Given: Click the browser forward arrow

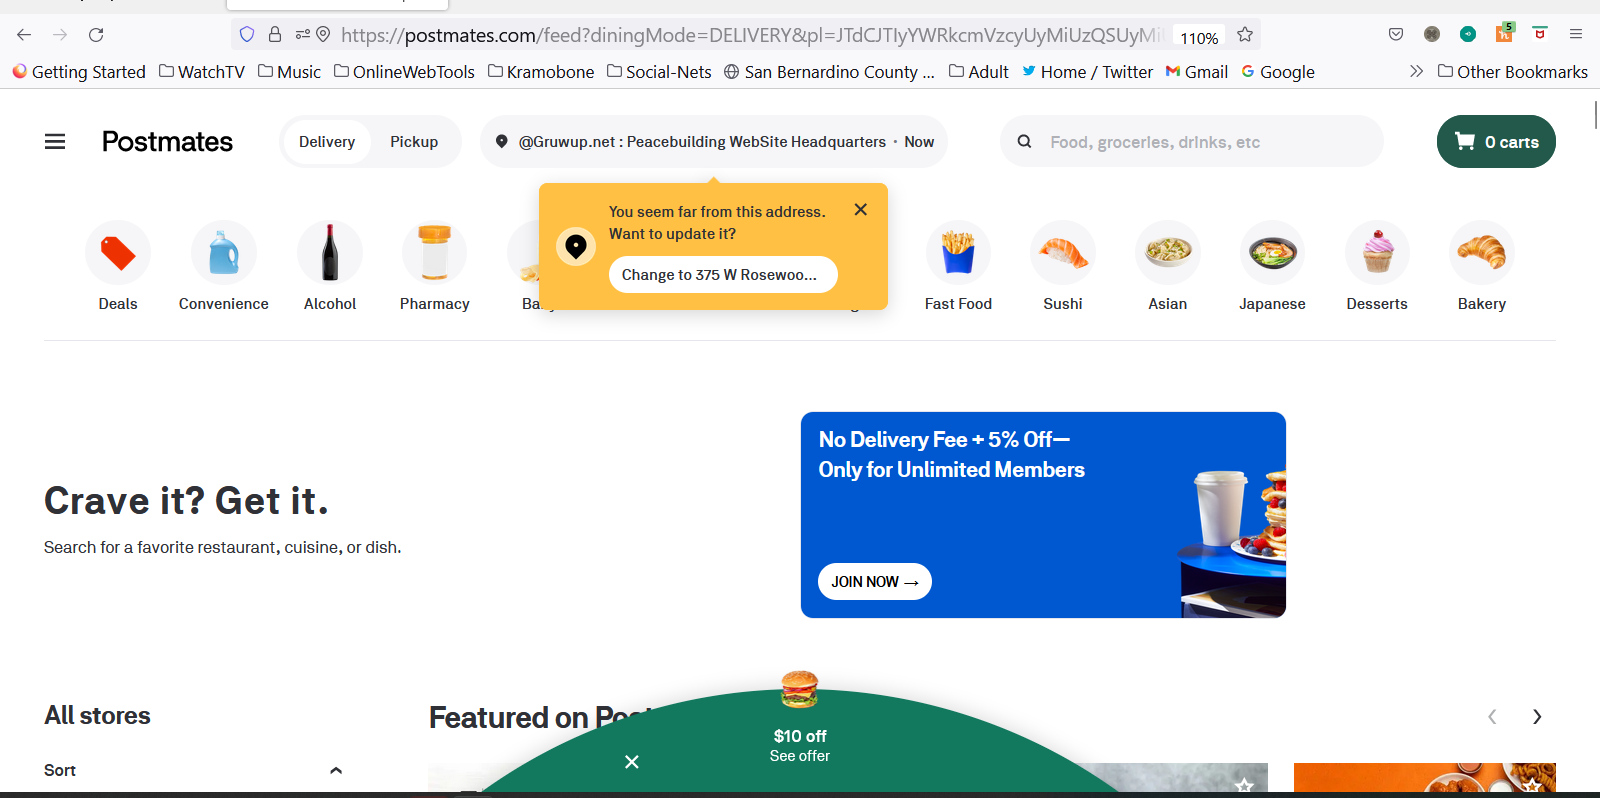Looking at the screenshot, I should (60, 35).
